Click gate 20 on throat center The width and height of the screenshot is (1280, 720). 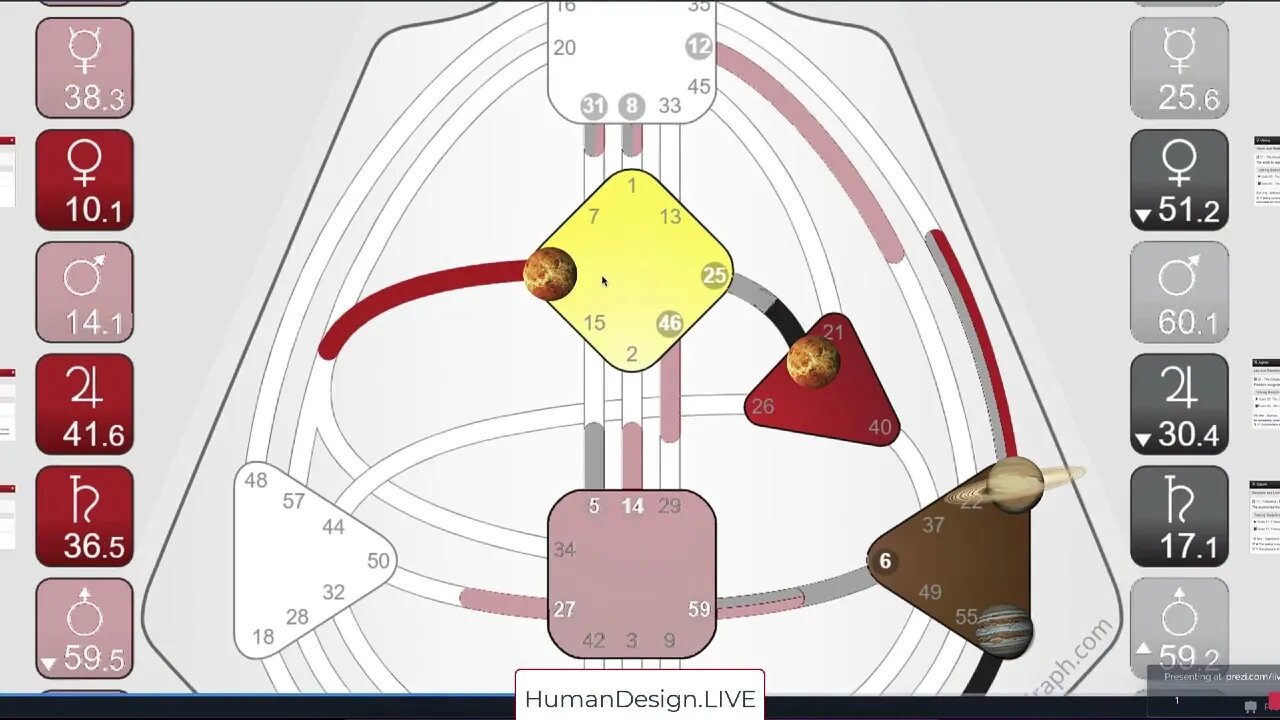[x=564, y=47]
